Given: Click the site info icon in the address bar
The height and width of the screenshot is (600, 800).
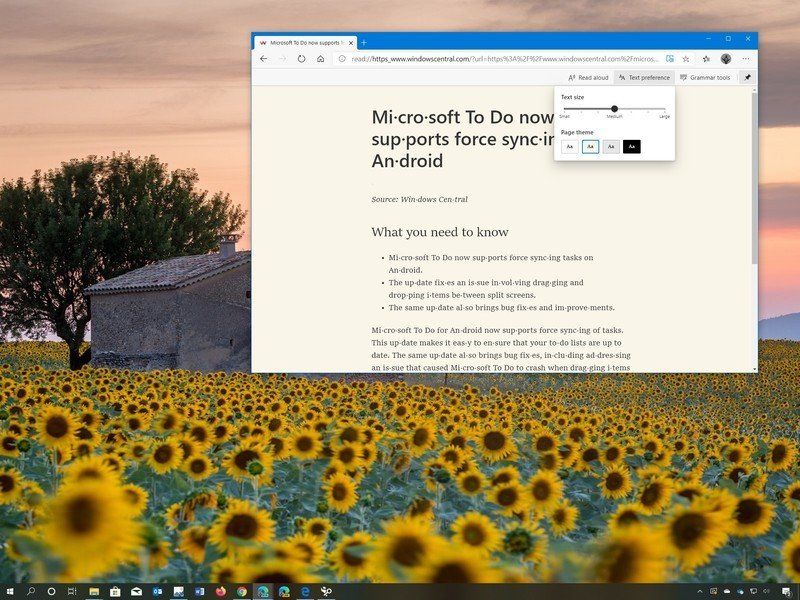Looking at the screenshot, I should click(x=342, y=59).
